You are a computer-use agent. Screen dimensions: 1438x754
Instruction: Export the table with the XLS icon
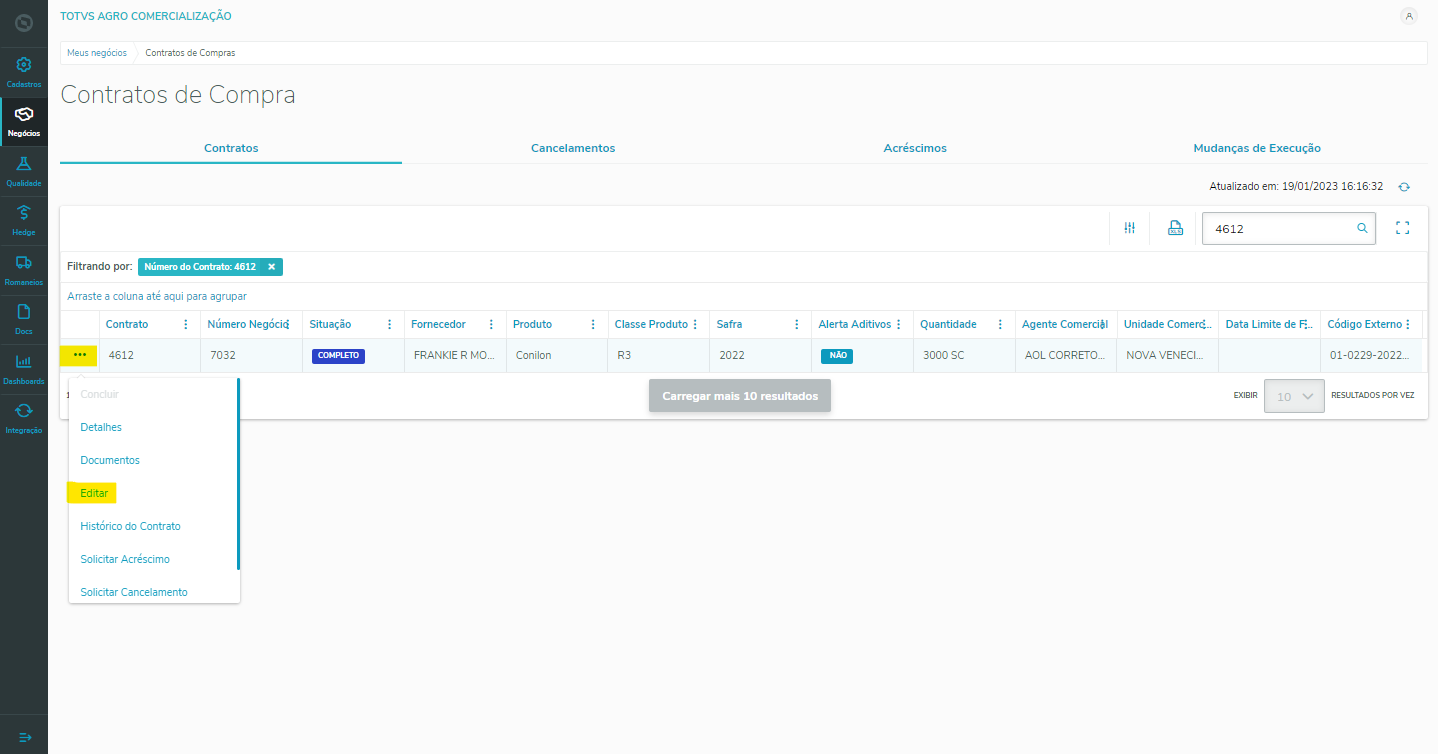(x=1176, y=228)
